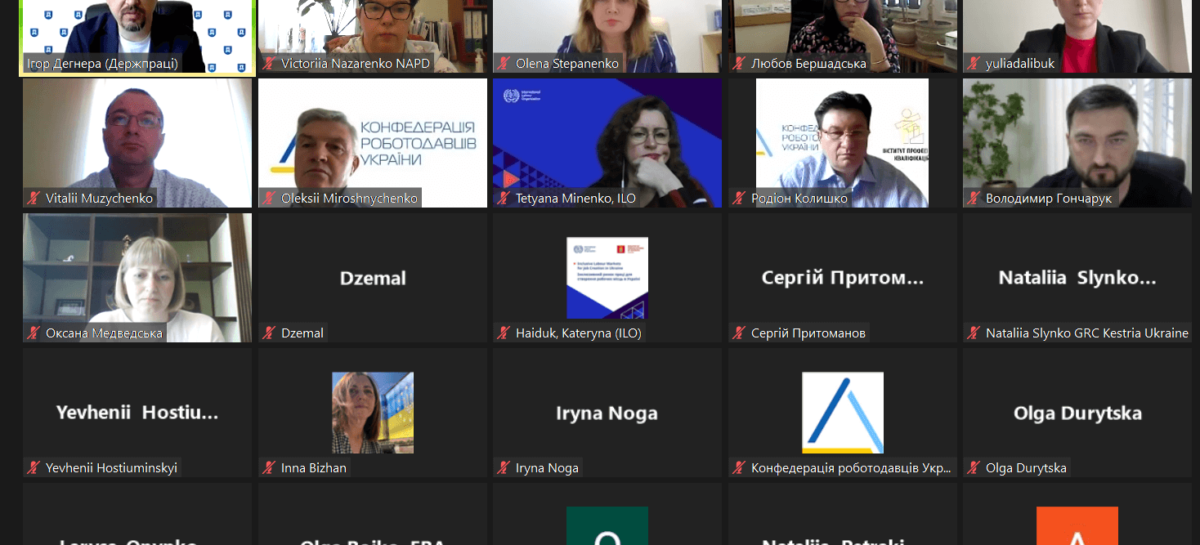Click muted mic icon next to Сергій Притоманов label
Image resolution: width=1200 pixels, height=545 pixels.
pyautogui.click(x=739, y=333)
